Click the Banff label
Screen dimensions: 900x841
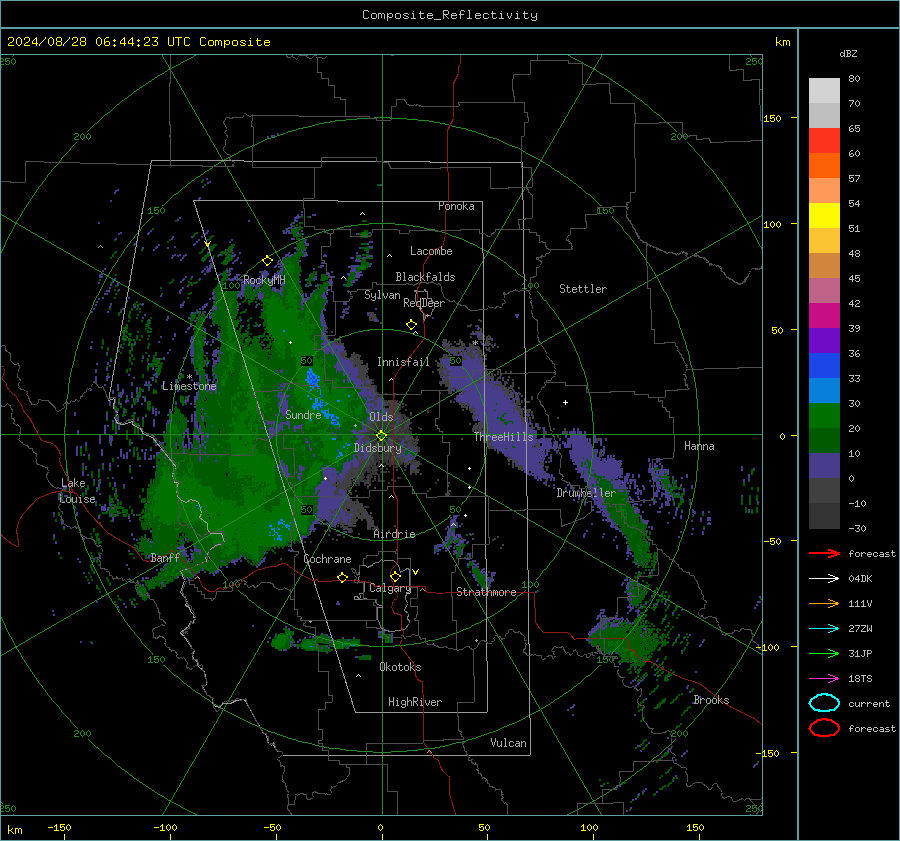[x=165, y=558]
